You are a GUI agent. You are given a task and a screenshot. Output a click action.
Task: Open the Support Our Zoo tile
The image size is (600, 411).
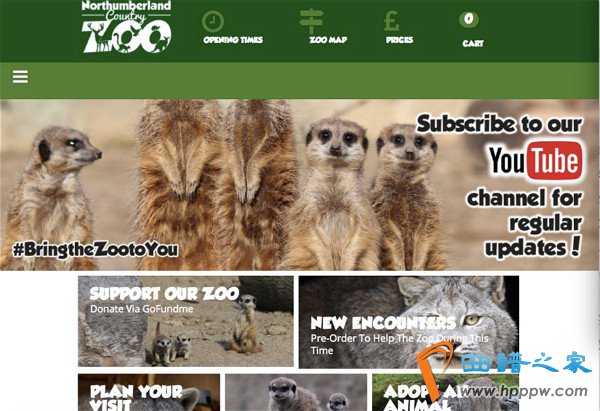pyautogui.click(x=186, y=321)
